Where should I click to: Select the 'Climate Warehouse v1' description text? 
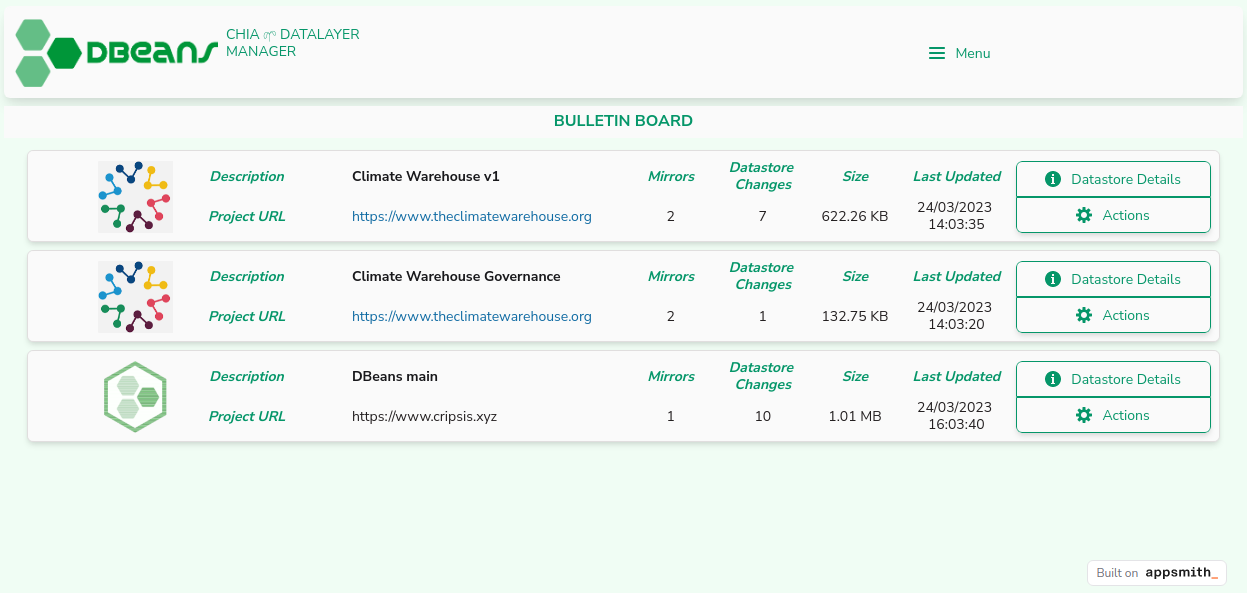pos(426,176)
